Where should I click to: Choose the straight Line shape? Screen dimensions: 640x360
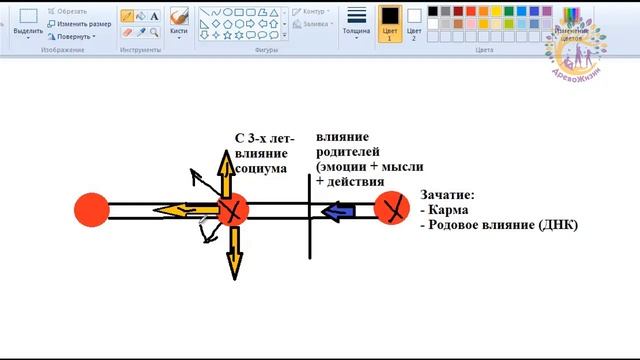pos(204,12)
